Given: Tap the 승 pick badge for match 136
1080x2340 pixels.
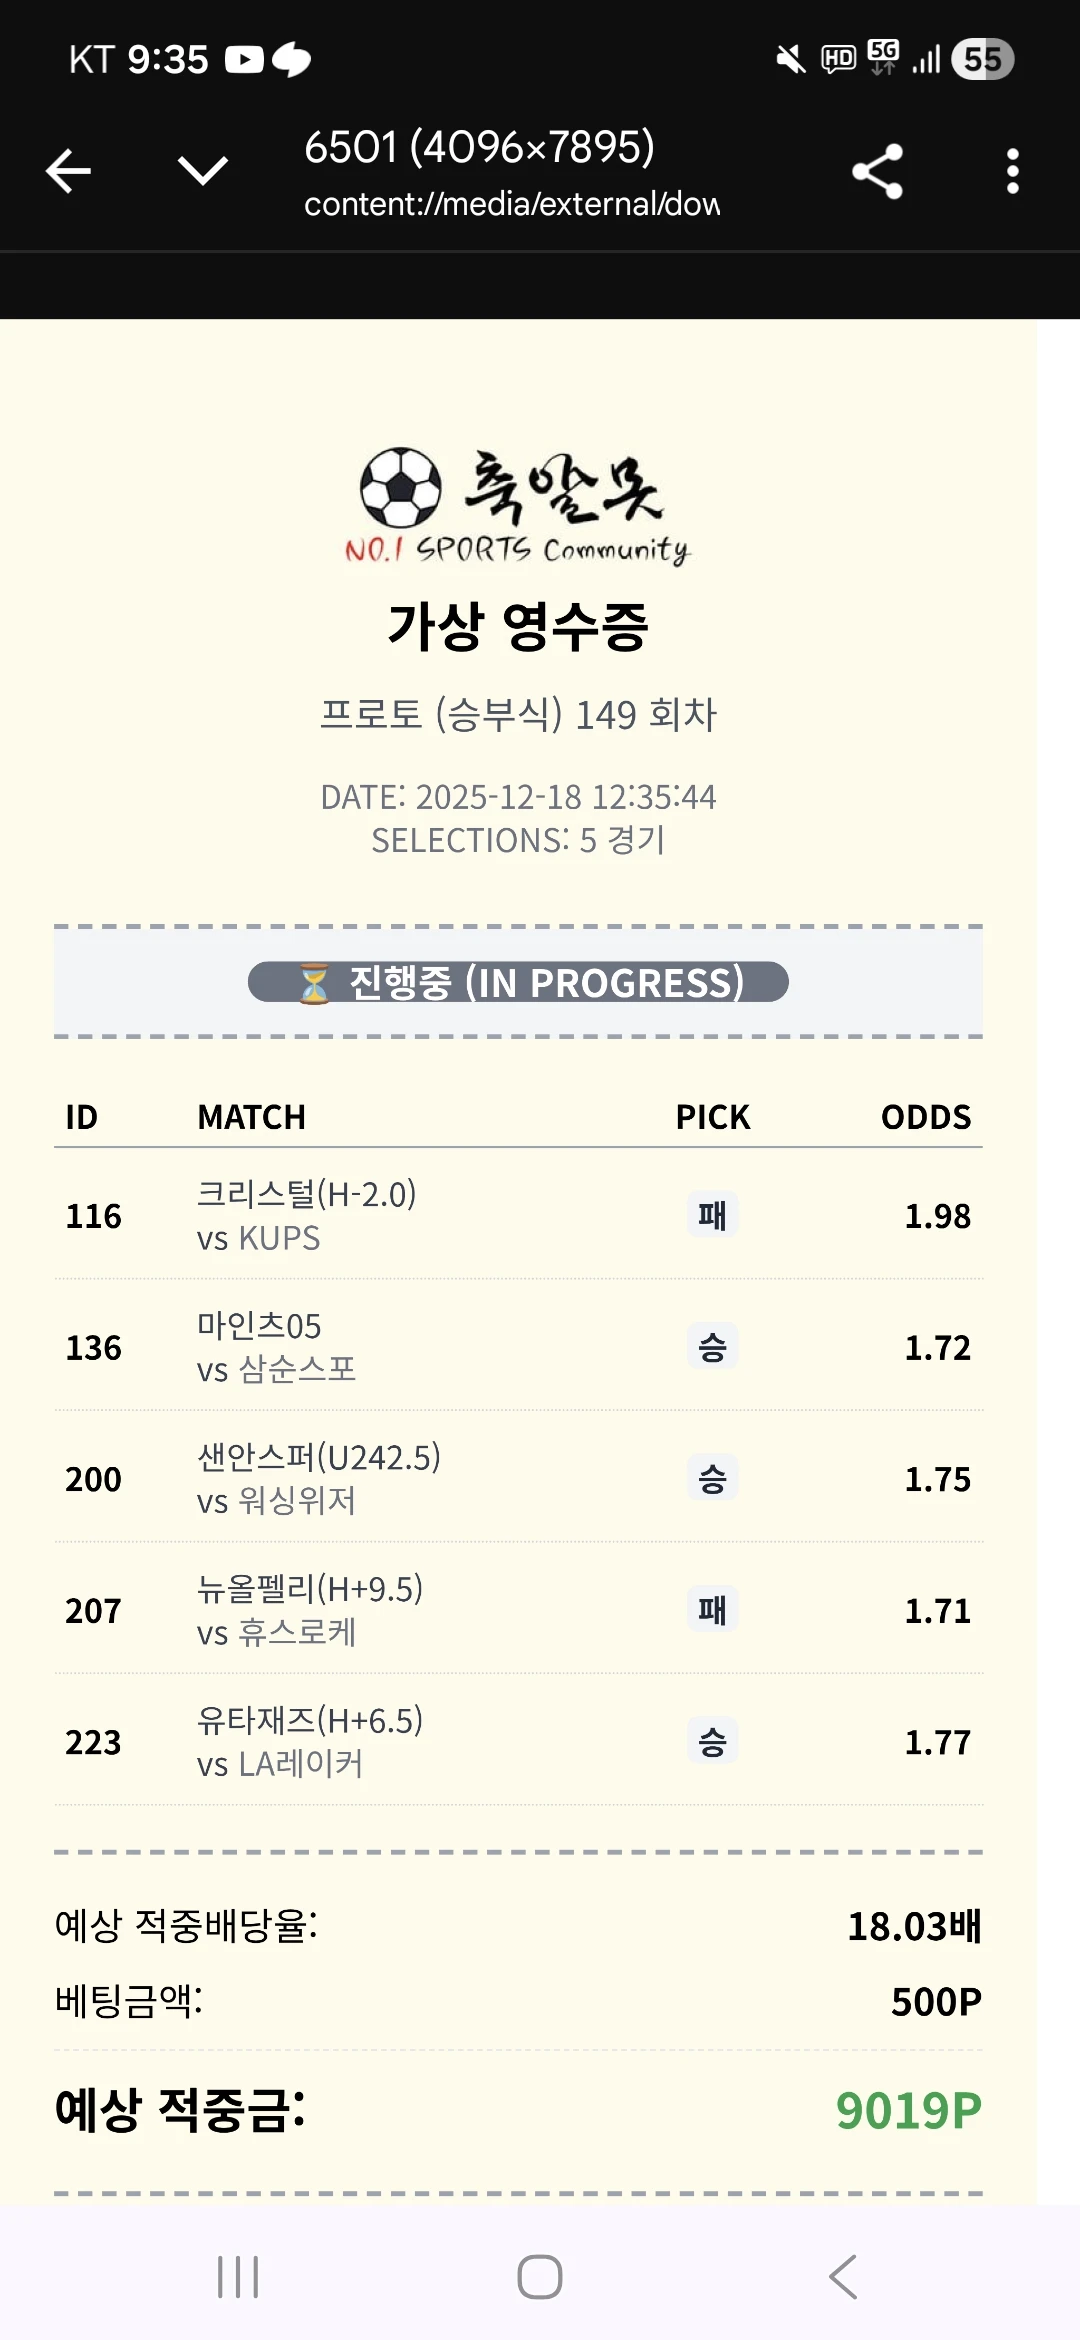Looking at the screenshot, I should (x=712, y=1347).
